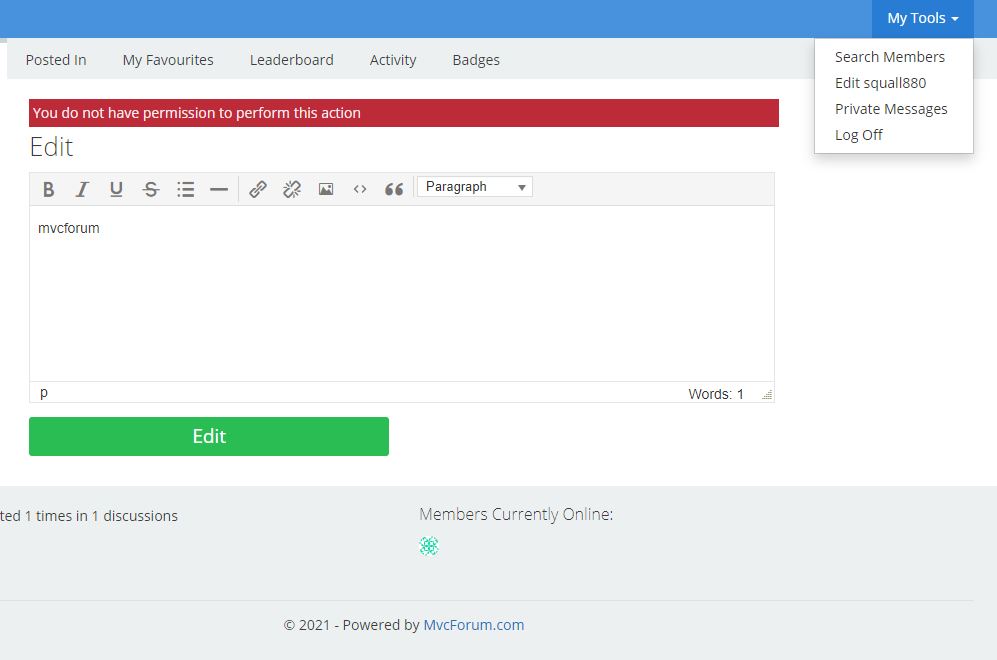The width and height of the screenshot is (997, 660).
Task: Insert a bullet list
Action: click(x=185, y=189)
